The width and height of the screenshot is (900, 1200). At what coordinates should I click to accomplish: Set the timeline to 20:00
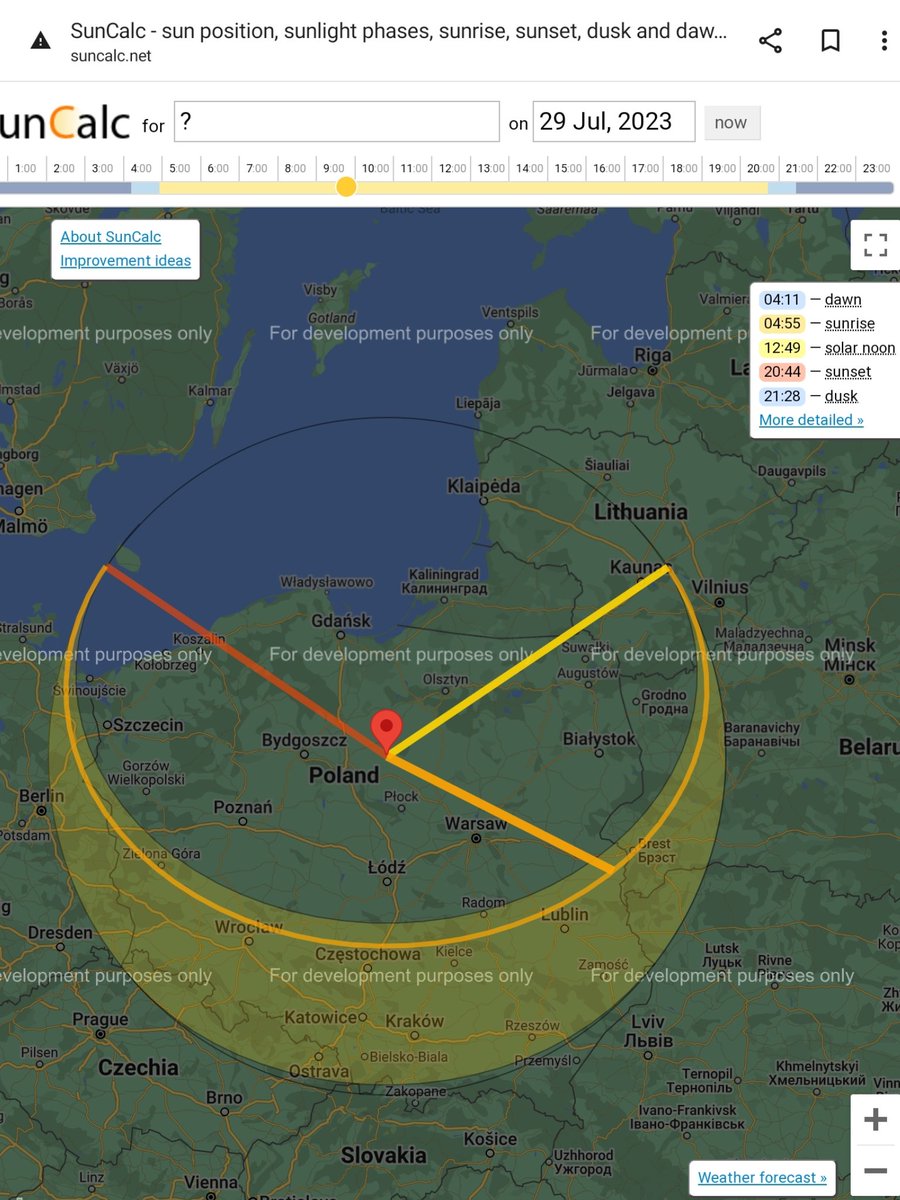tap(761, 168)
